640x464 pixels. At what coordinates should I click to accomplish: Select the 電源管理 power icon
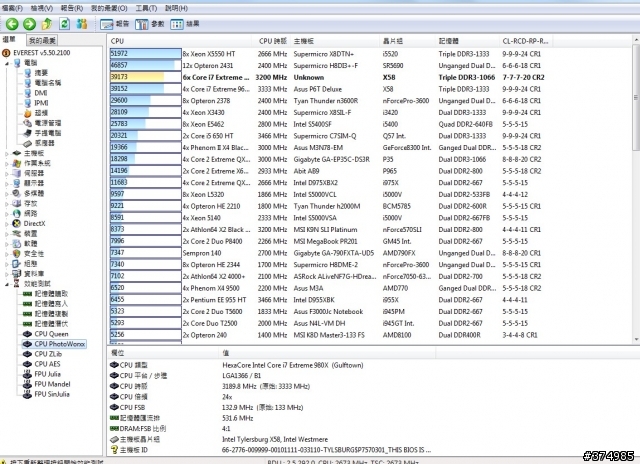[x=27, y=123]
